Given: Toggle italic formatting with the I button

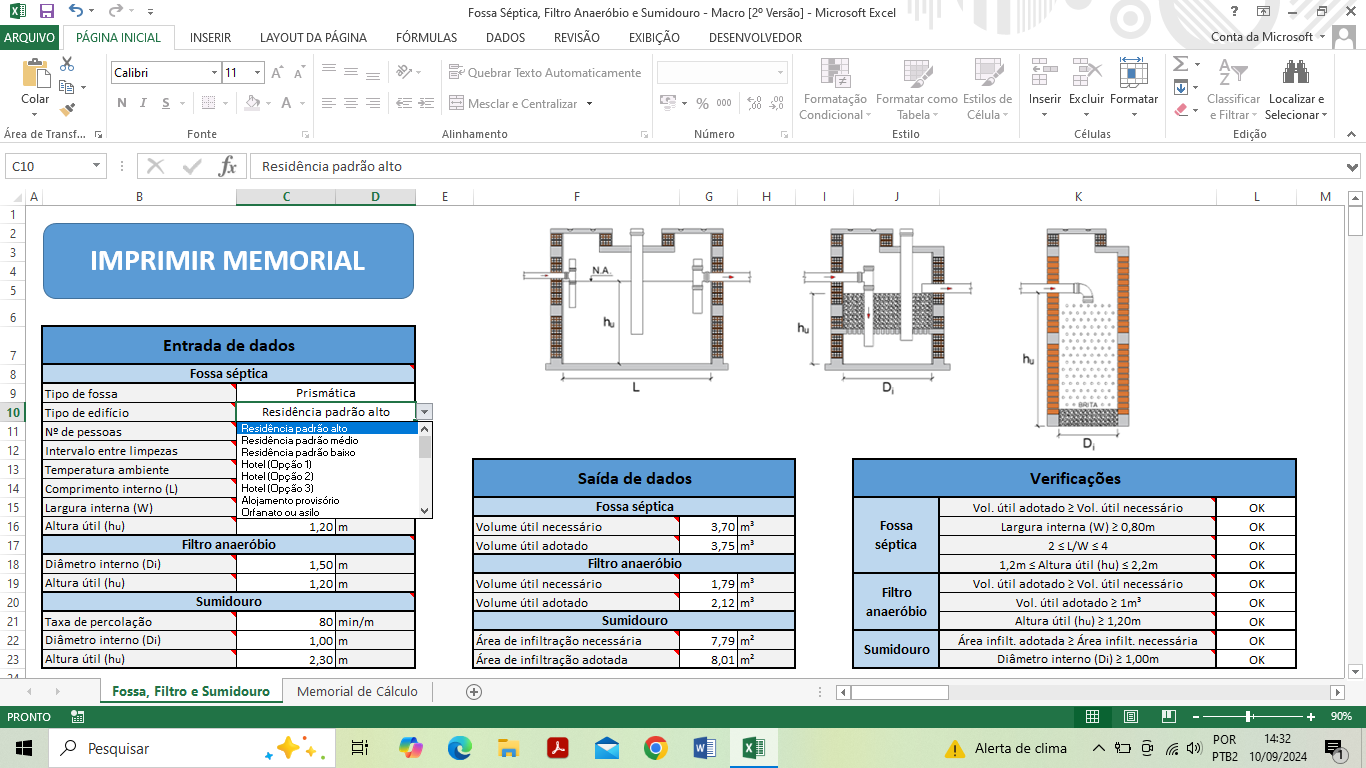Looking at the screenshot, I should [x=143, y=103].
